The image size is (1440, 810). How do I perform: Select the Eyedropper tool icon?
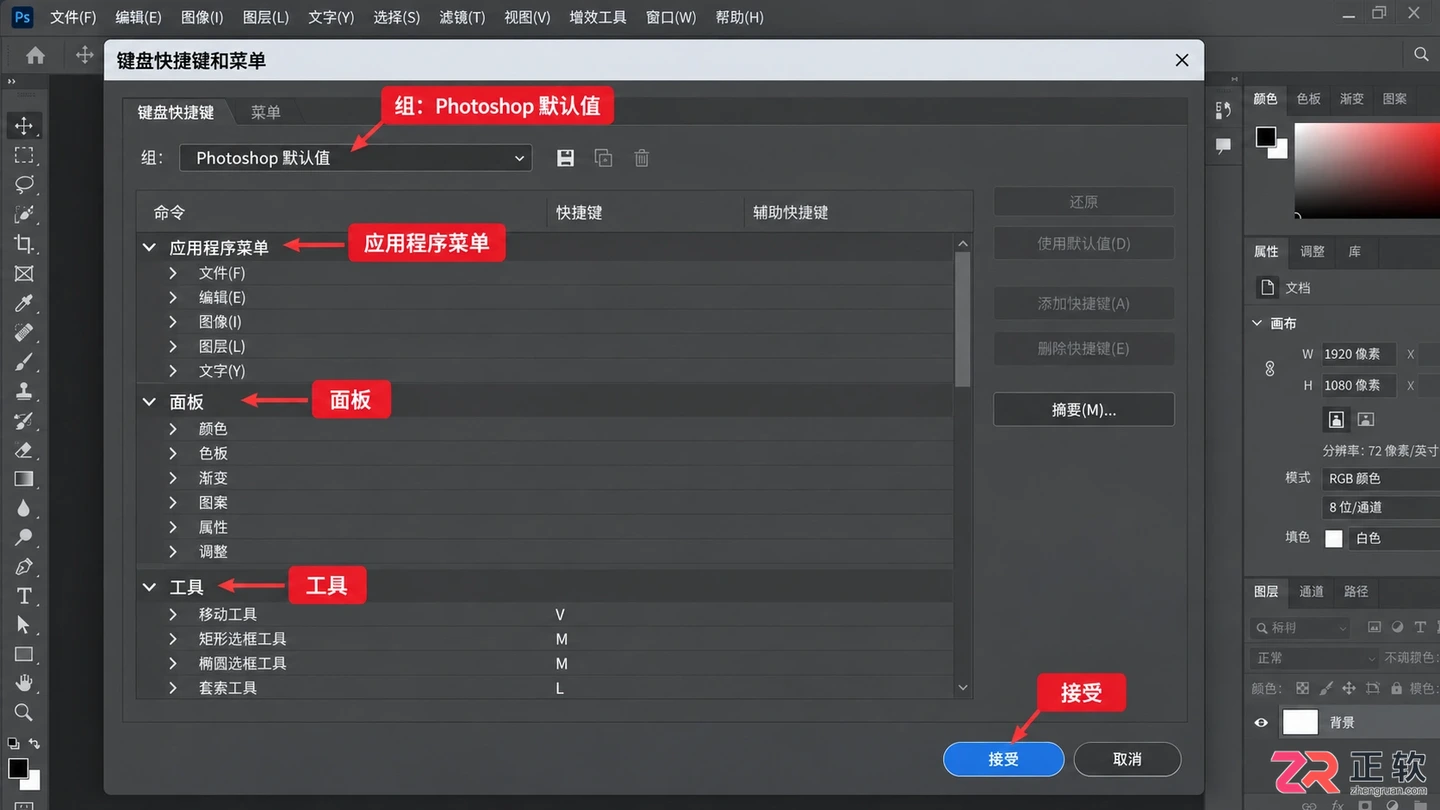(24, 303)
